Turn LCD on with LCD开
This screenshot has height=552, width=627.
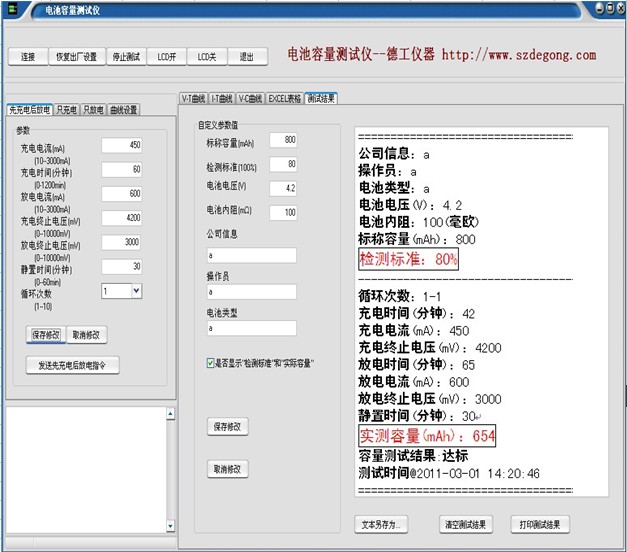tap(167, 57)
